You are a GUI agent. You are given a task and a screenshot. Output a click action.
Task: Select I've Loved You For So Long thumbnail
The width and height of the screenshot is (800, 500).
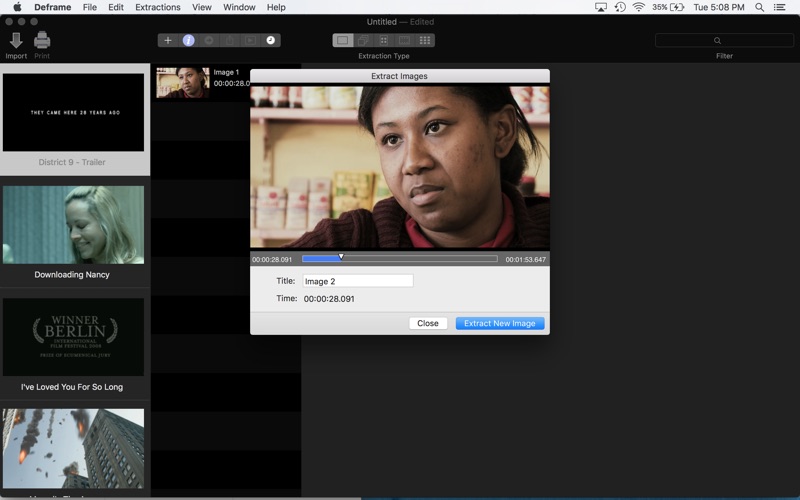pyautogui.click(x=73, y=337)
